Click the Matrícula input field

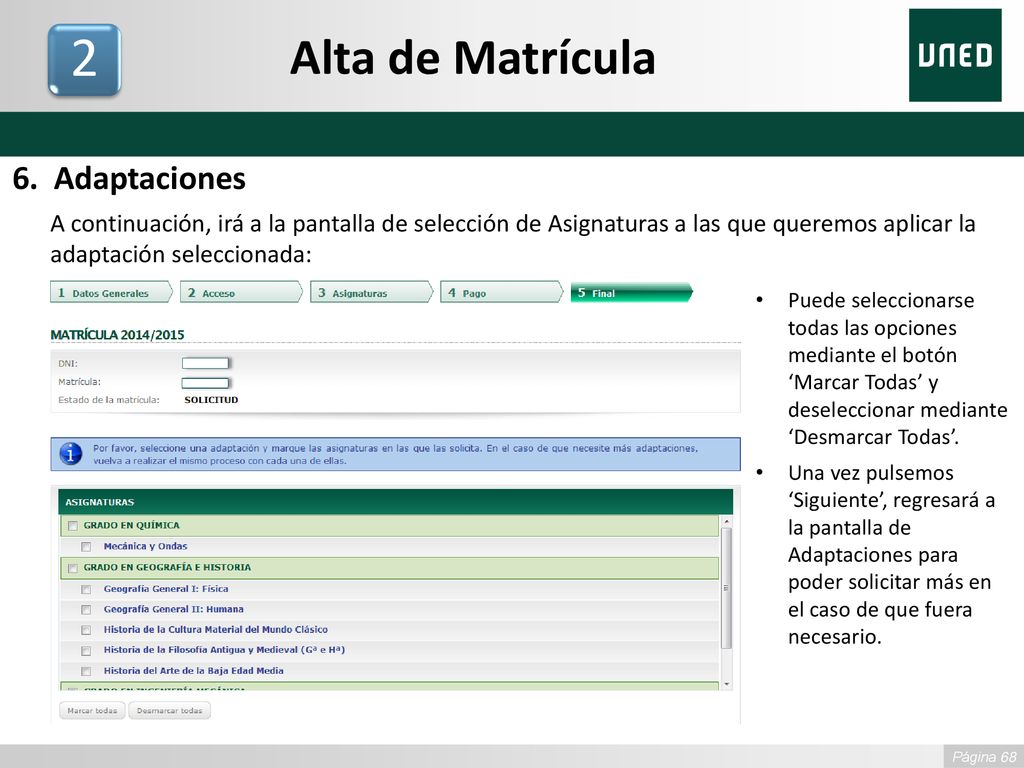[206, 383]
